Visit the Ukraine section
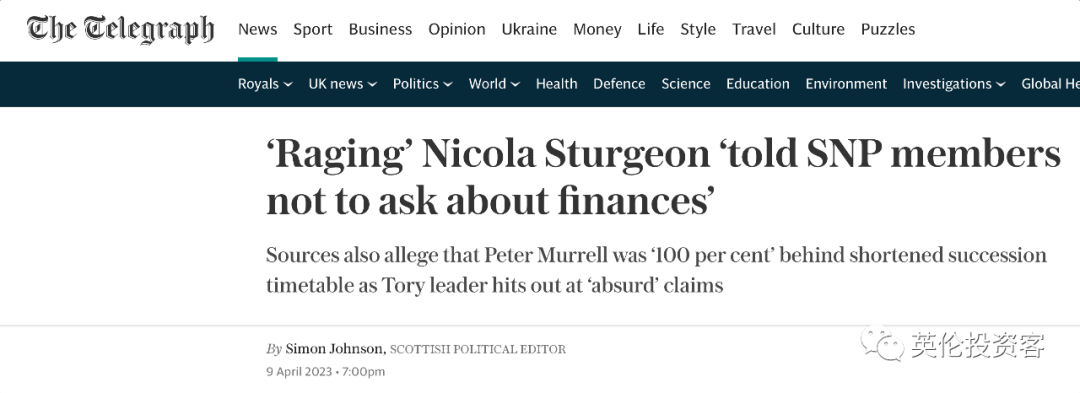The image size is (1080, 393). click(529, 30)
